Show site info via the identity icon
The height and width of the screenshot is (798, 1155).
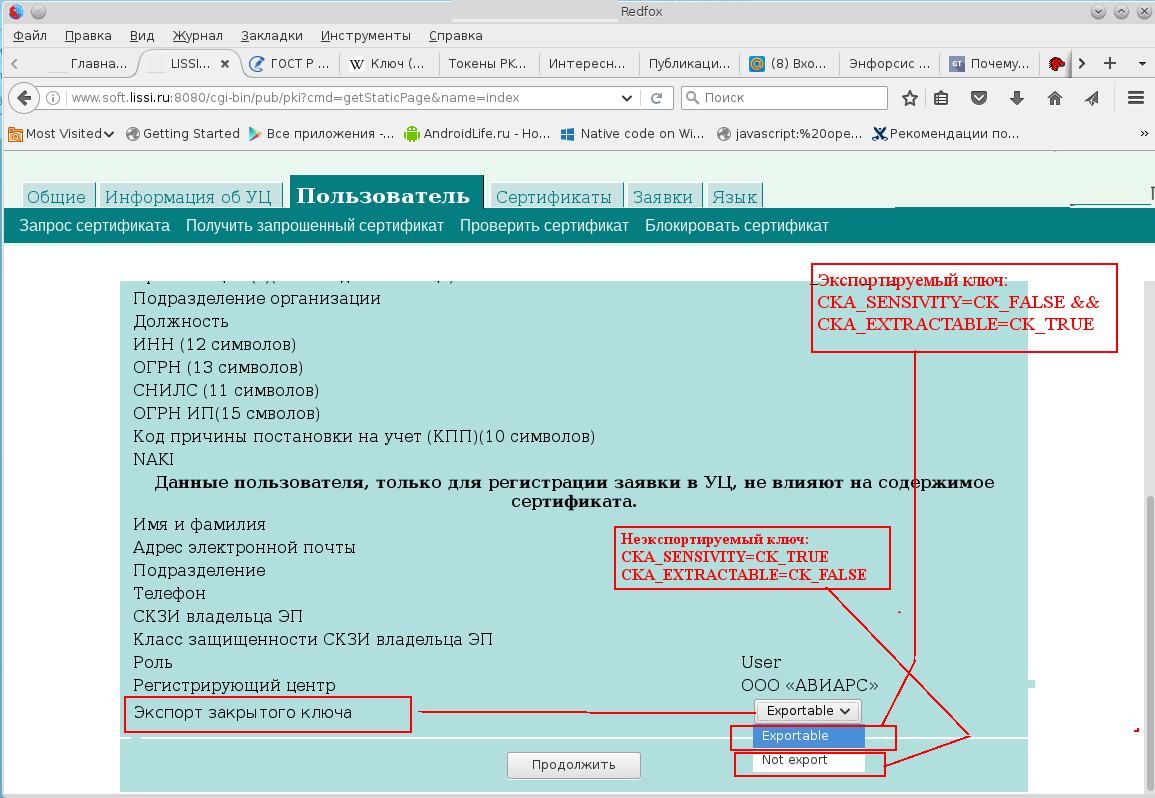53,98
